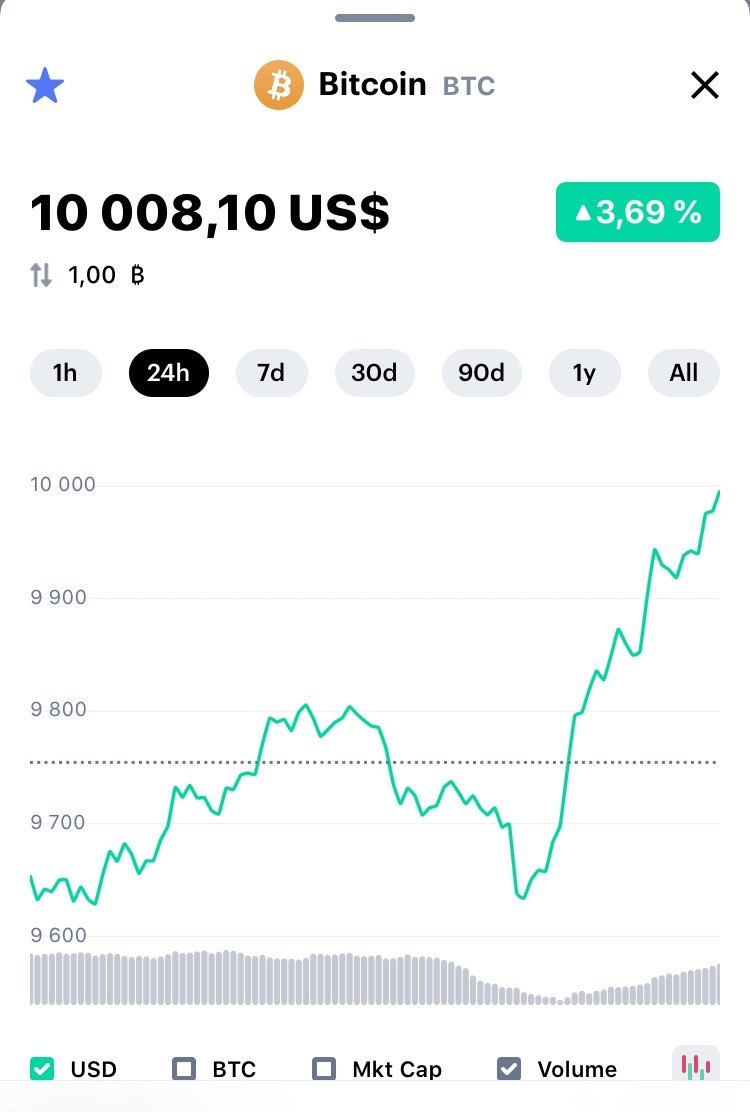Show the 30d price chart
750x1112 pixels.
(x=374, y=373)
